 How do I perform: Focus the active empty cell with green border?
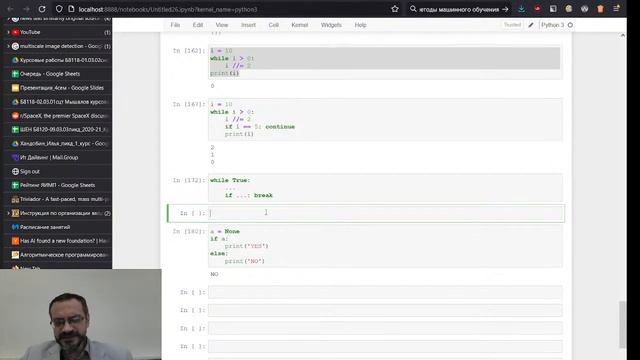[x=386, y=213]
